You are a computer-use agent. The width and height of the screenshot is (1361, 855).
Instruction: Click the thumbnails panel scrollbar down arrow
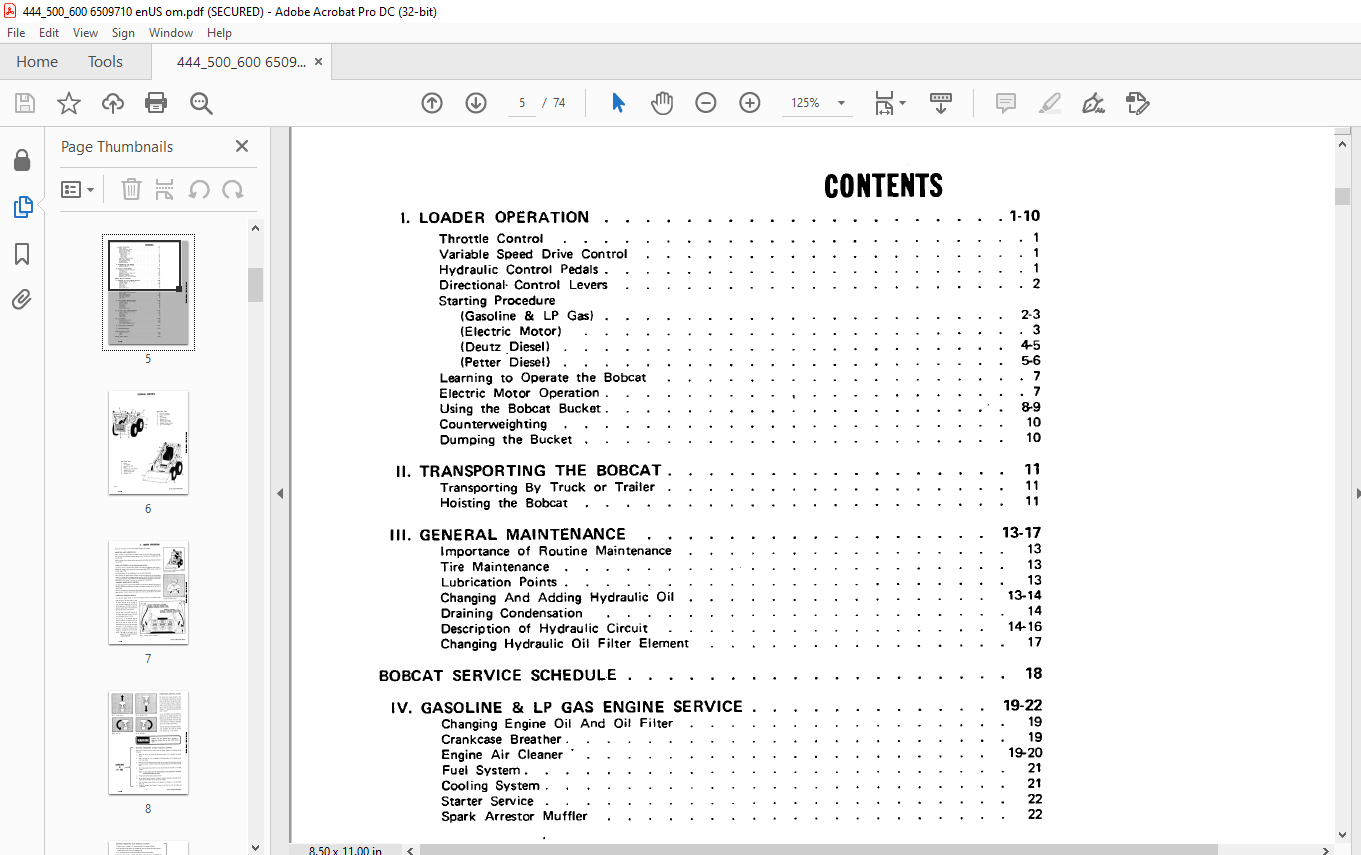coord(255,848)
